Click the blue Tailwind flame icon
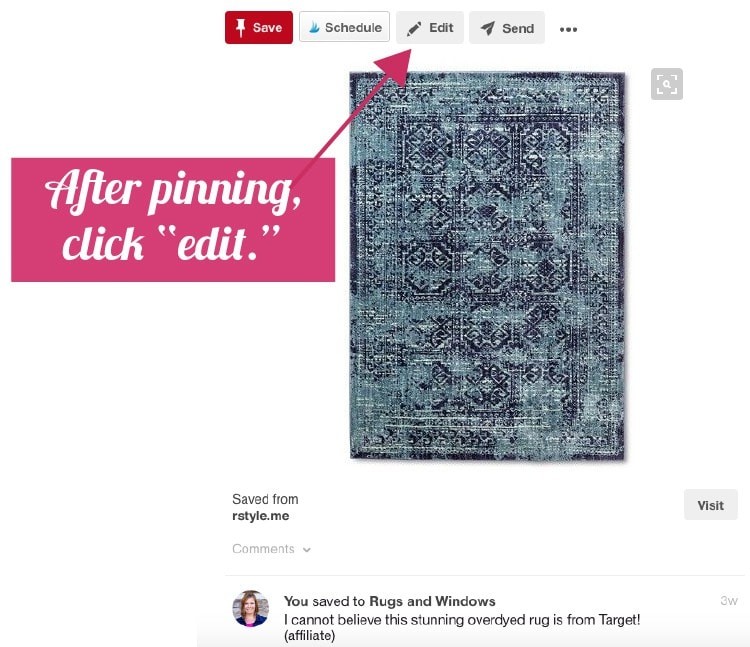Image resolution: width=750 pixels, height=647 pixels. click(x=314, y=27)
